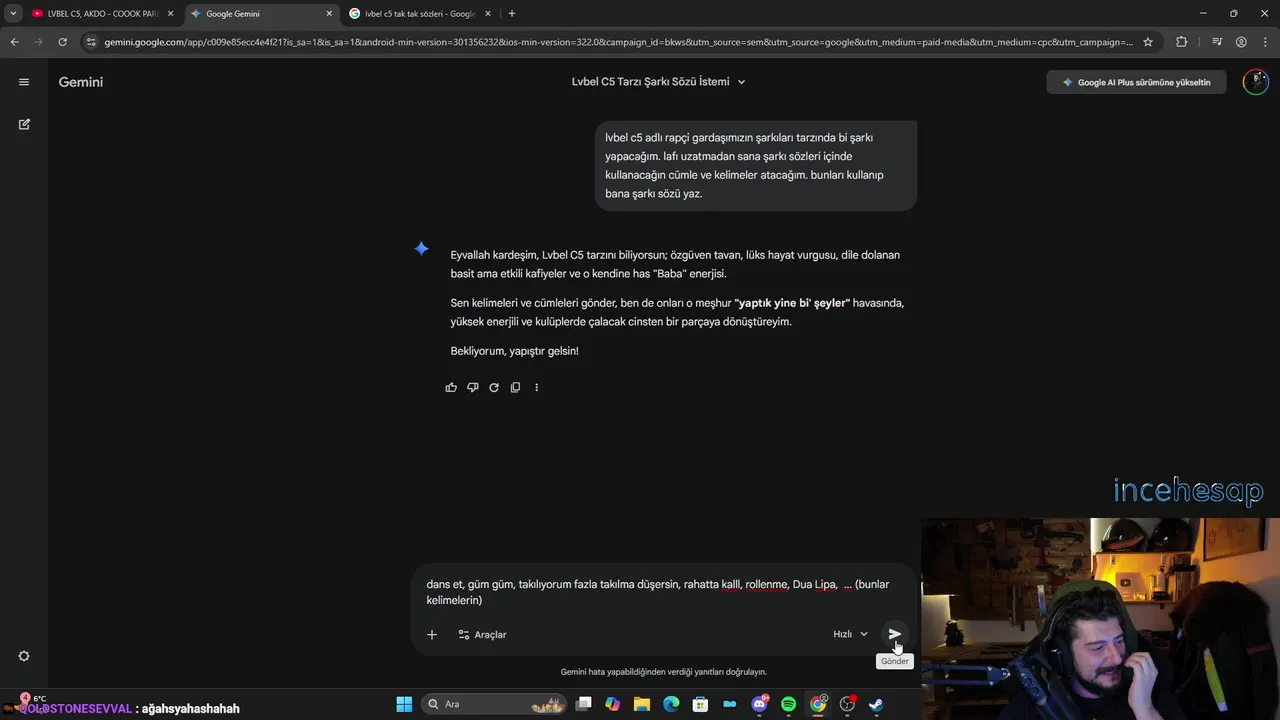Open File Explorer from the taskbar
Viewport: 1280px width, 720px height.
(x=642, y=704)
